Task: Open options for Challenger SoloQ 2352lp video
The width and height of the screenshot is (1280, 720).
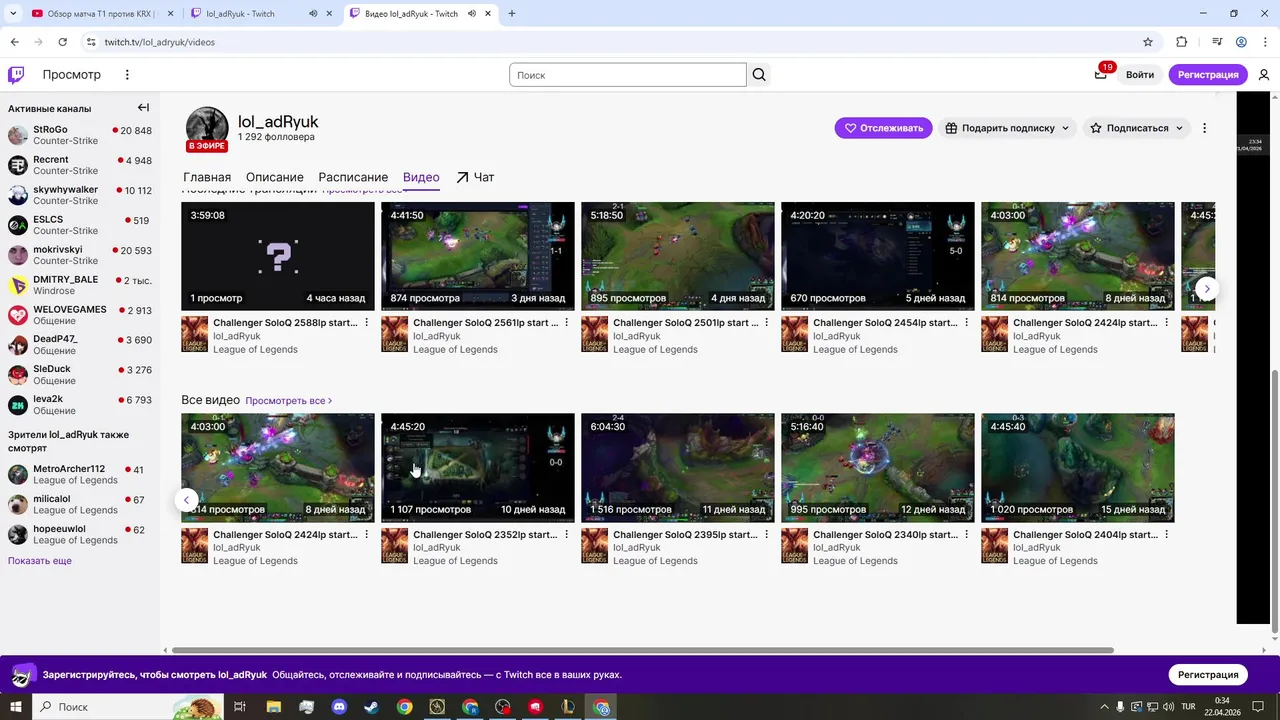Action: [567, 535]
